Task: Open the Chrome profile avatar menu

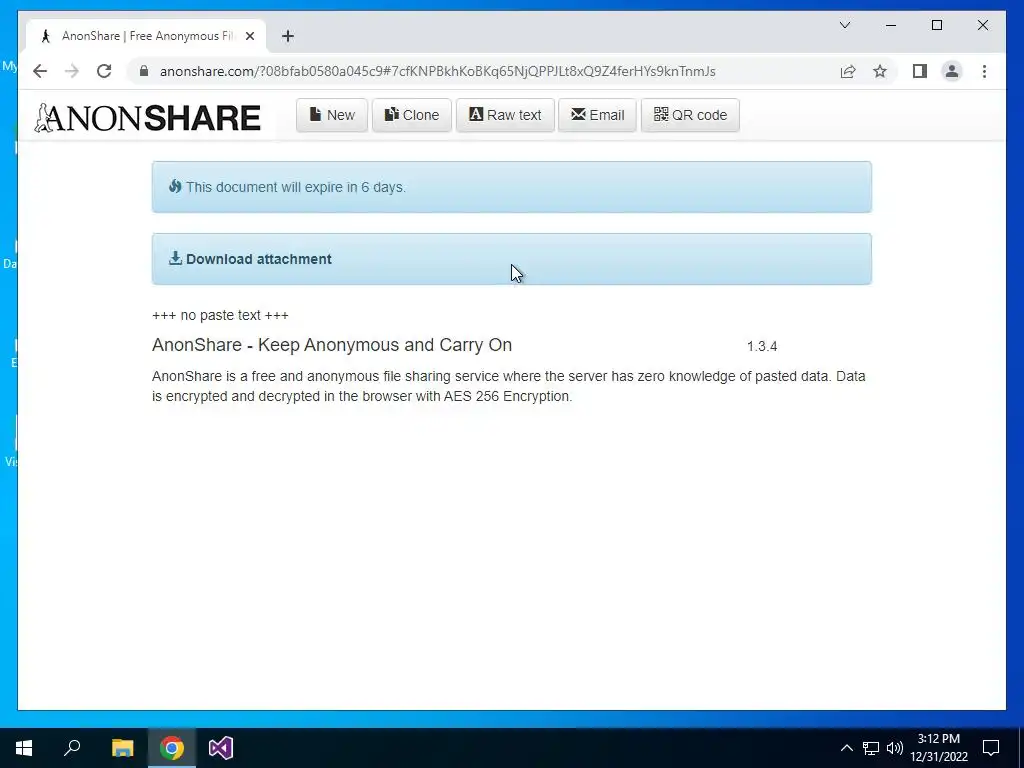Action: (x=952, y=71)
